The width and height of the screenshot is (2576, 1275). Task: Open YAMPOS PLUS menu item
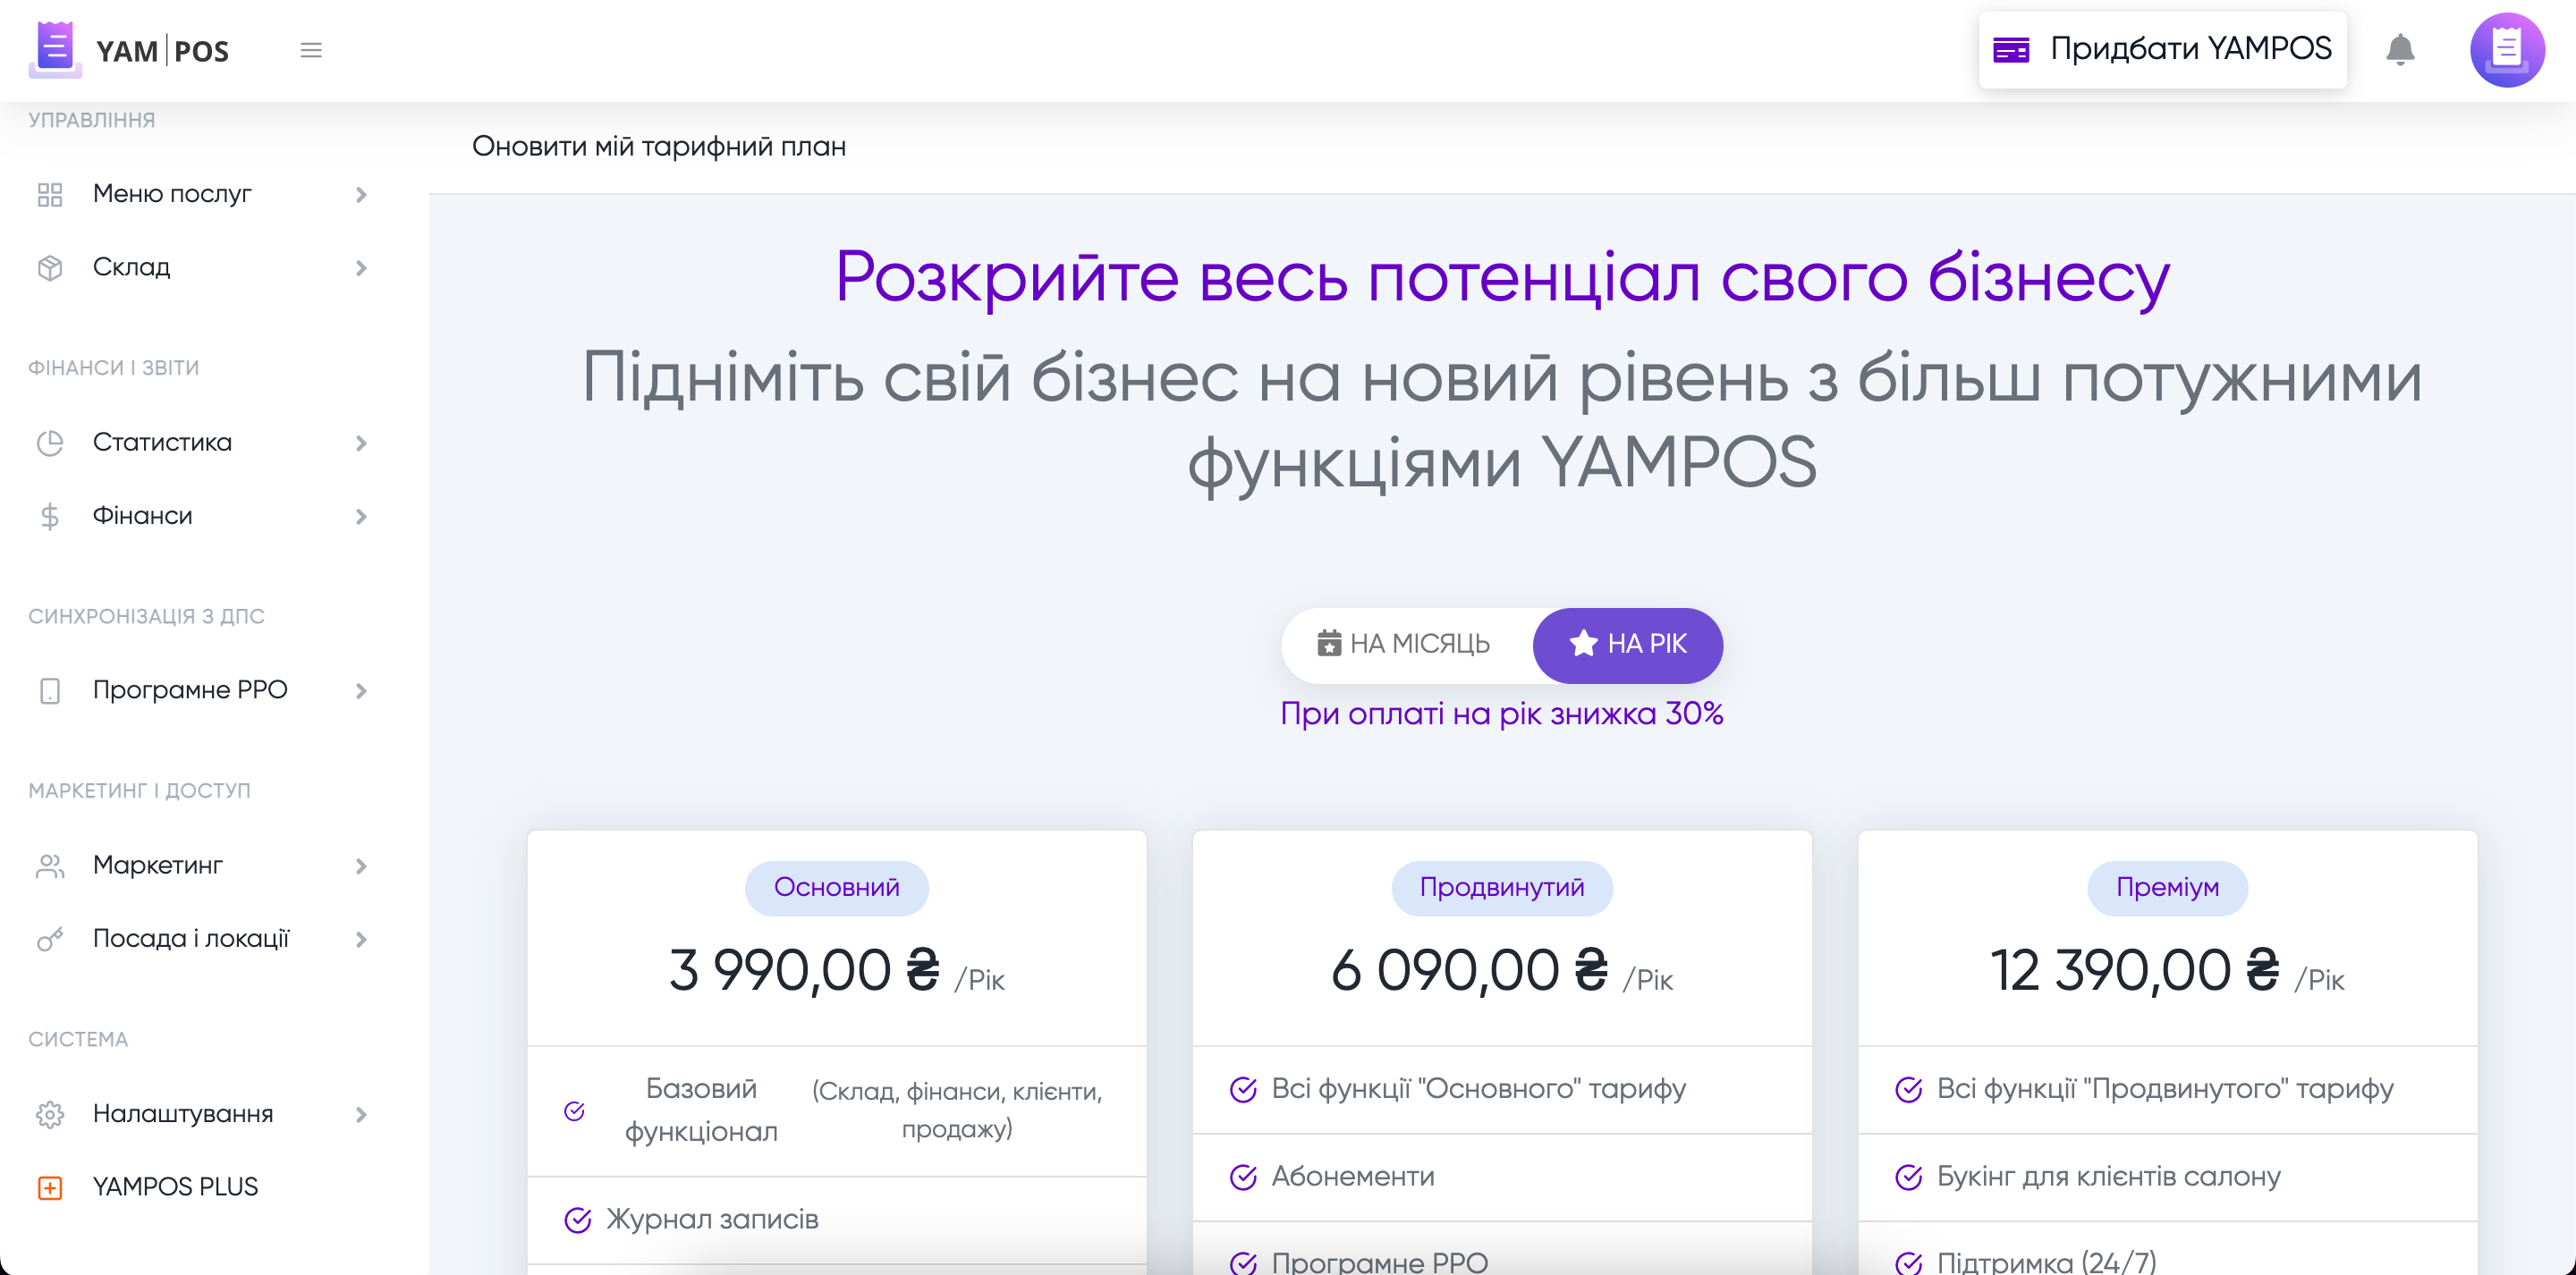(x=175, y=1187)
